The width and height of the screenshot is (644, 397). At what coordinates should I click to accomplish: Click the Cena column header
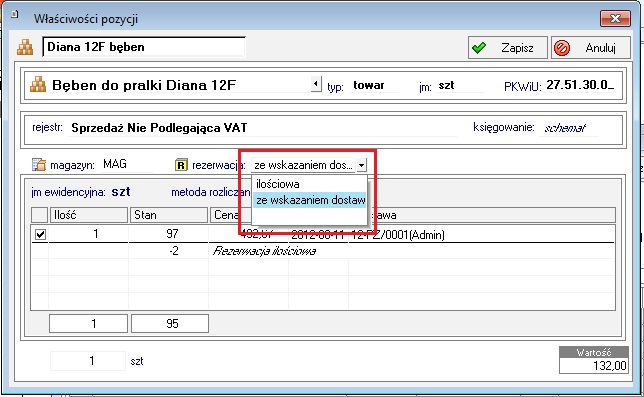click(225, 215)
